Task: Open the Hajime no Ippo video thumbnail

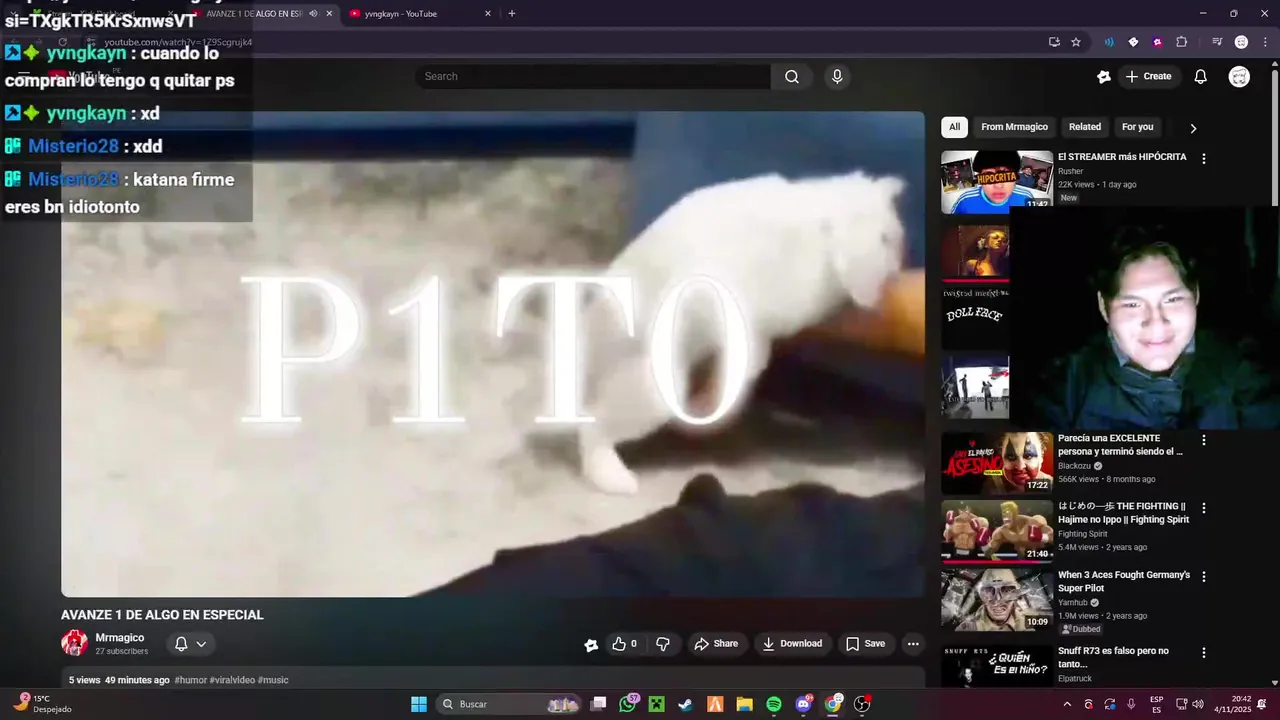Action: [x=997, y=531]
